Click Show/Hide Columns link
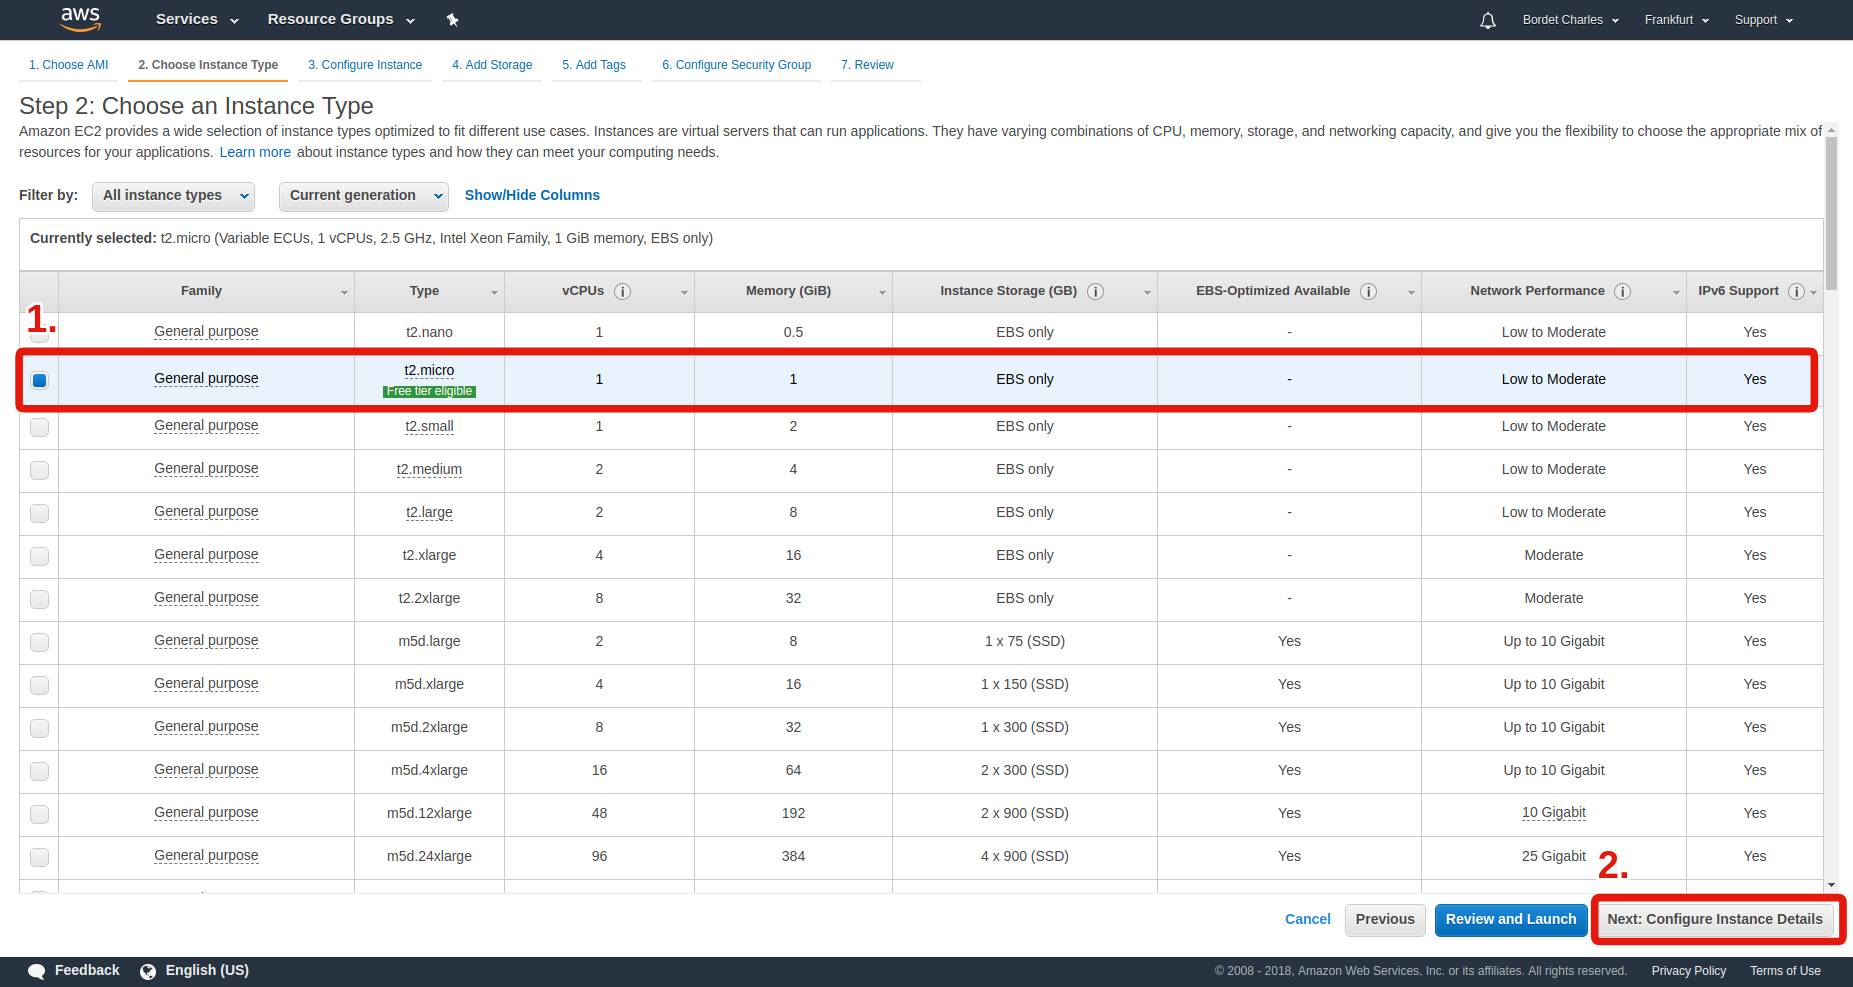 pos(532,195)
